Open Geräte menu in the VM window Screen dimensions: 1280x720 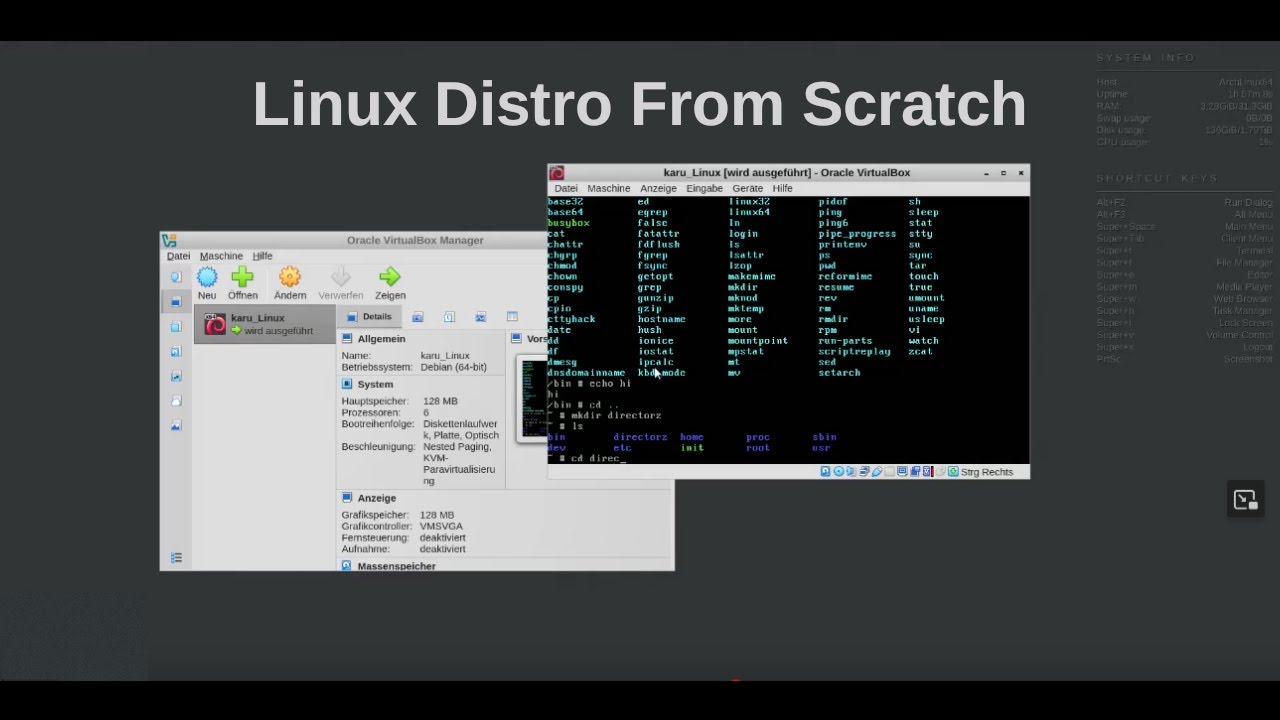point(747,188)
